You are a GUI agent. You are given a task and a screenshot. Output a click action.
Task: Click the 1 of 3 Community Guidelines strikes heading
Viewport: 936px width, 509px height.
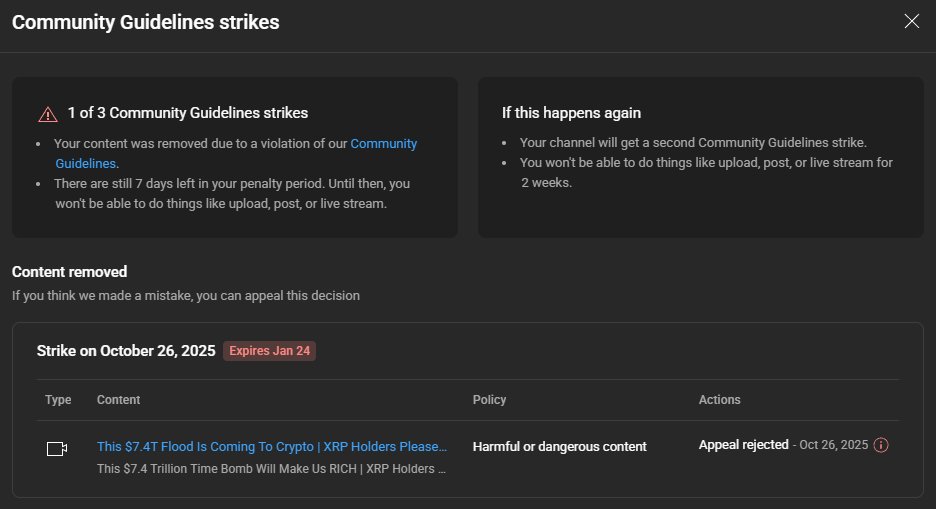click(x=187, y=113)
